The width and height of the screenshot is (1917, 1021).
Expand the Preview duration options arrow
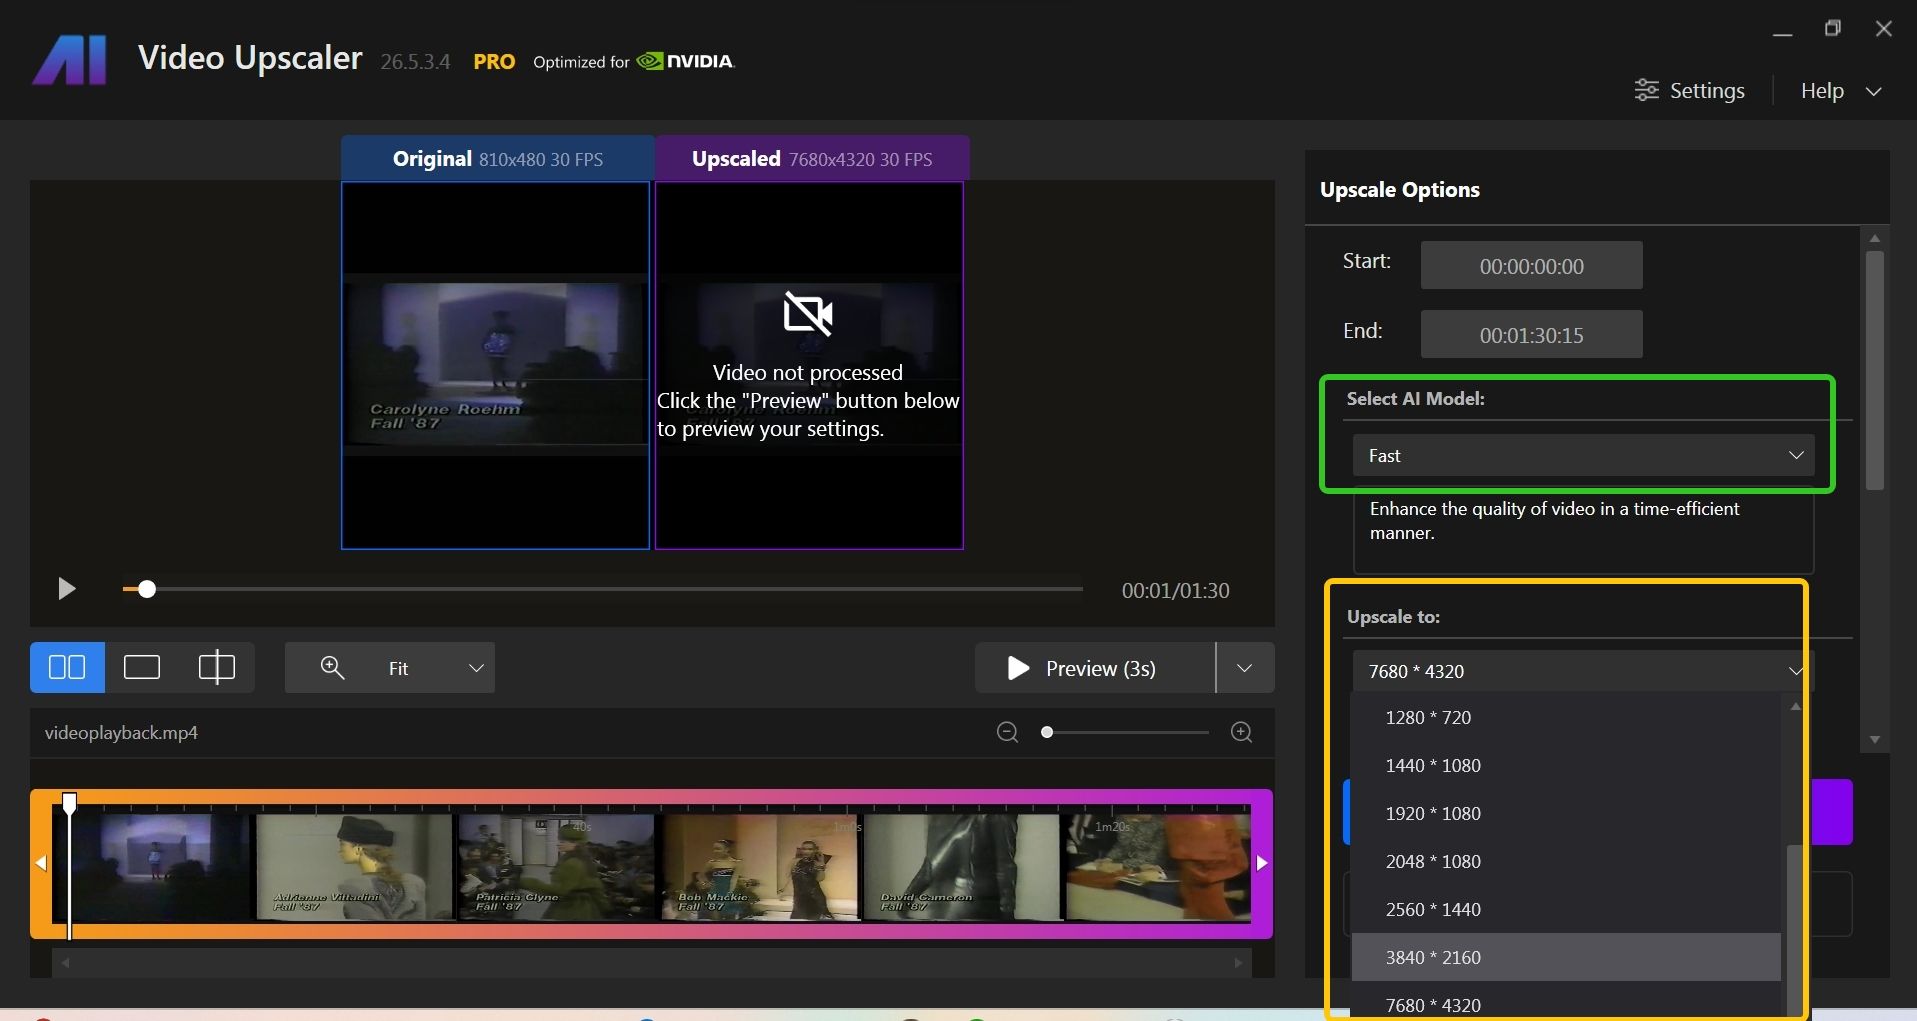point(1244,668)
